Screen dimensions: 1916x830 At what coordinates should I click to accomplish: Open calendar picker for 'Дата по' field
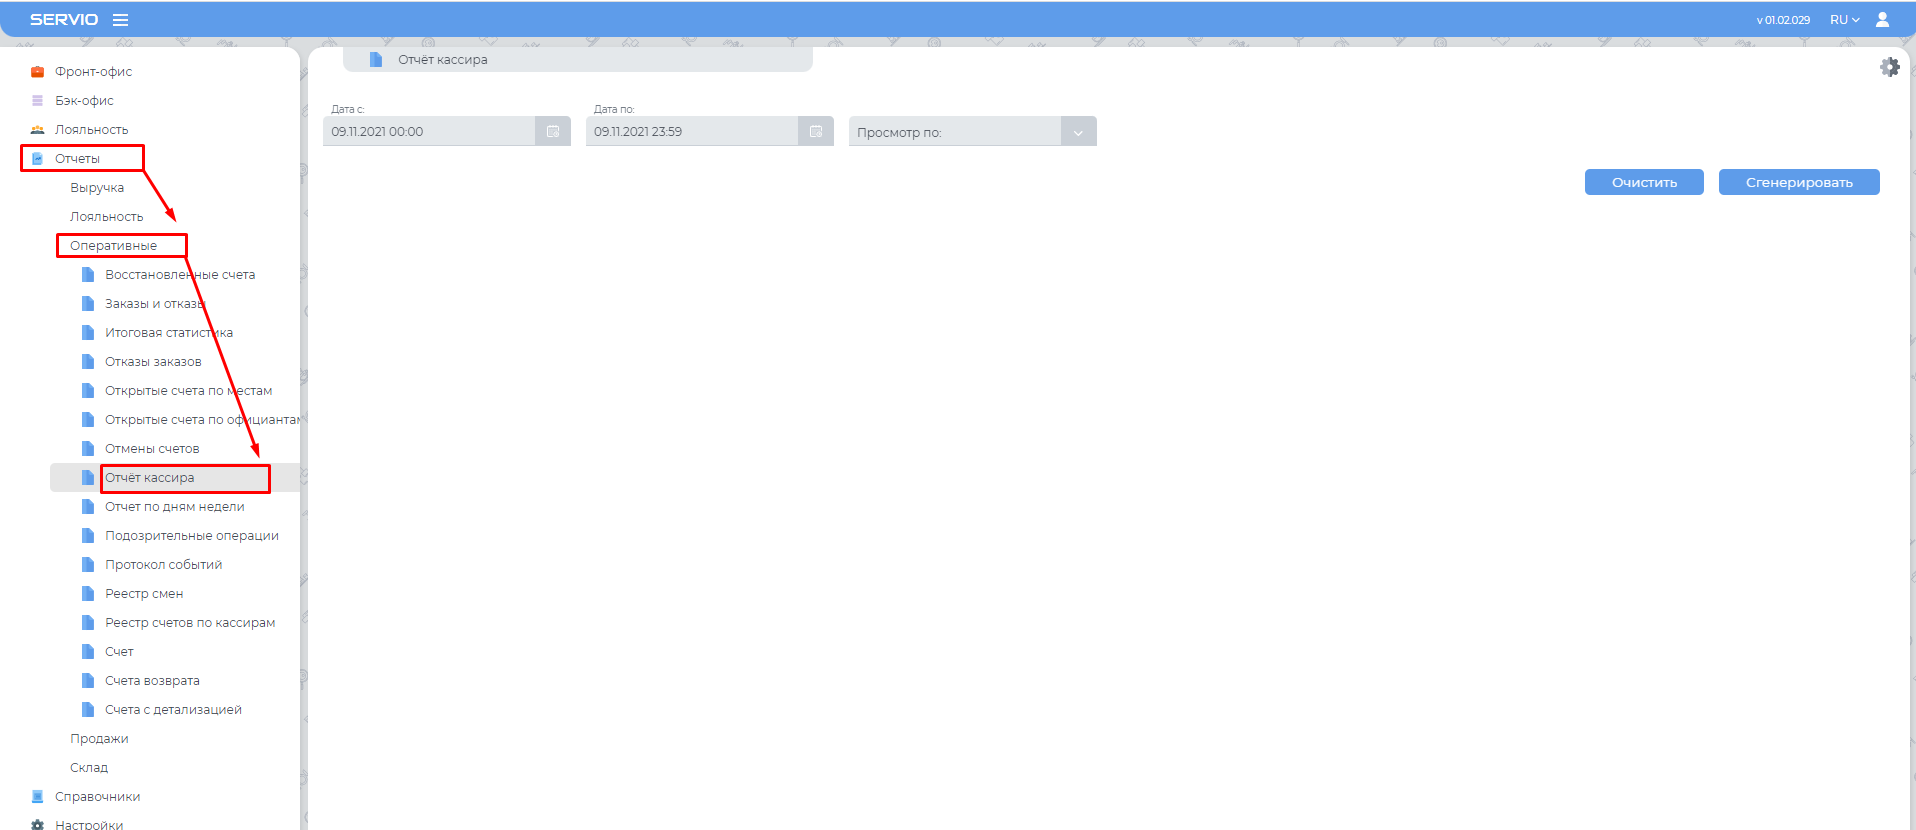816,132
